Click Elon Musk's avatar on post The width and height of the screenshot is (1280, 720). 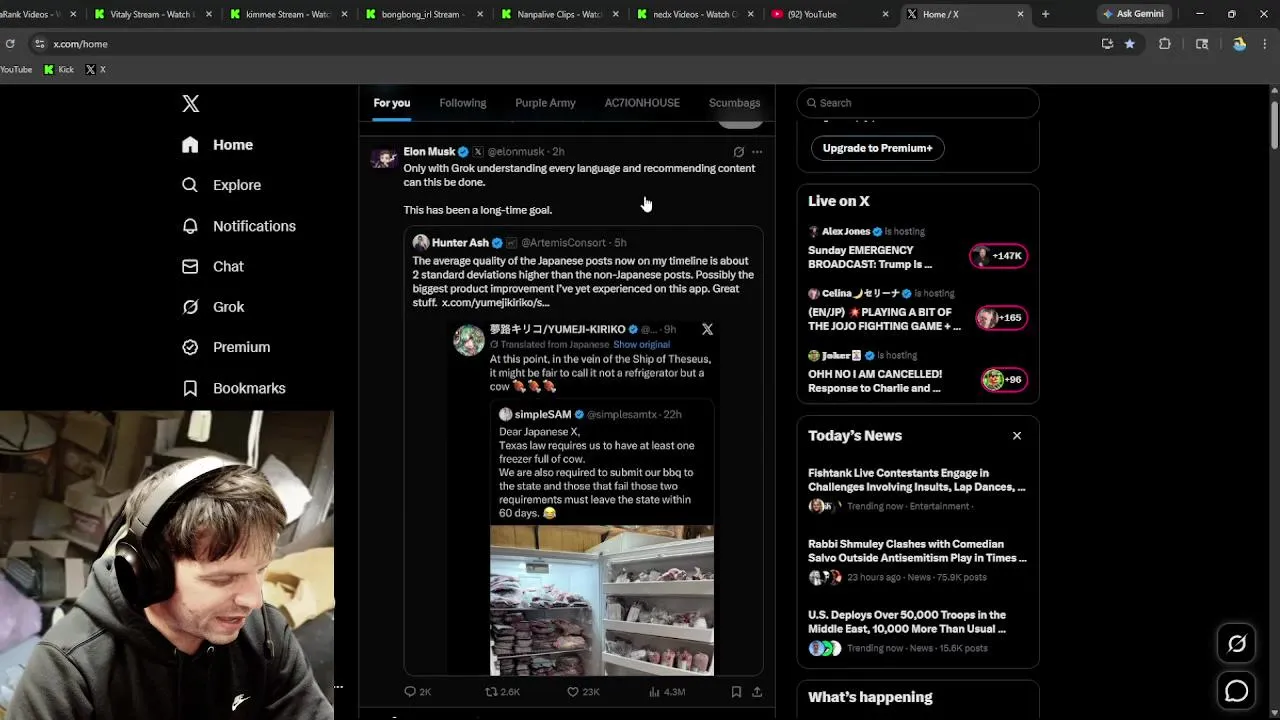(x=384, y=159)
